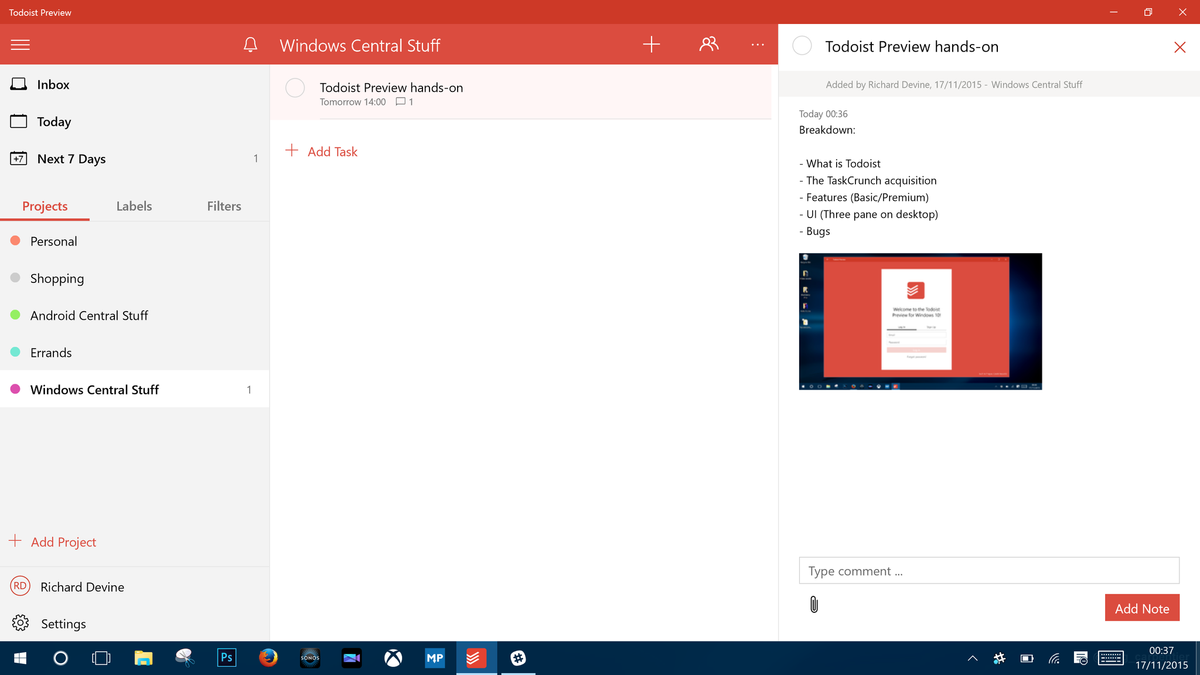Open Settings label
The width and height of the screenshot is (1200, 675).
(63, 624)
